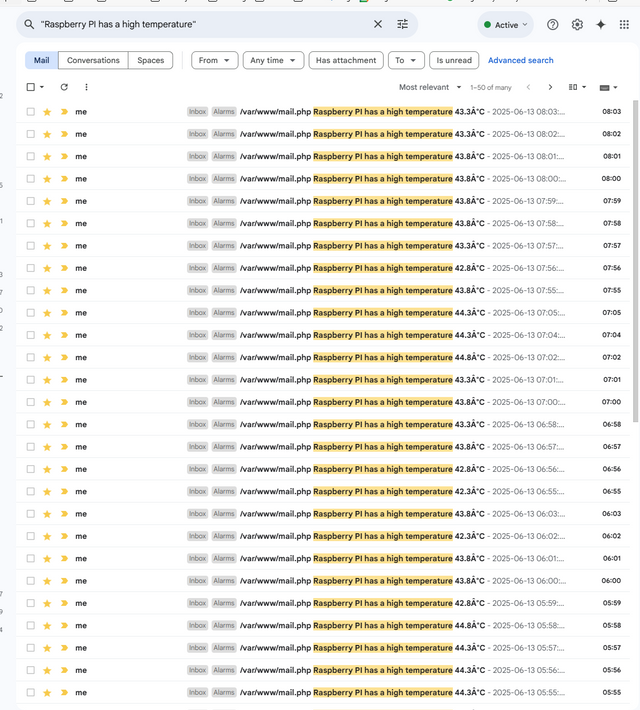The width and height of the screenshot is (640, 710).
Task: Open the email timestamped 05:59
Action: [323, 603]
